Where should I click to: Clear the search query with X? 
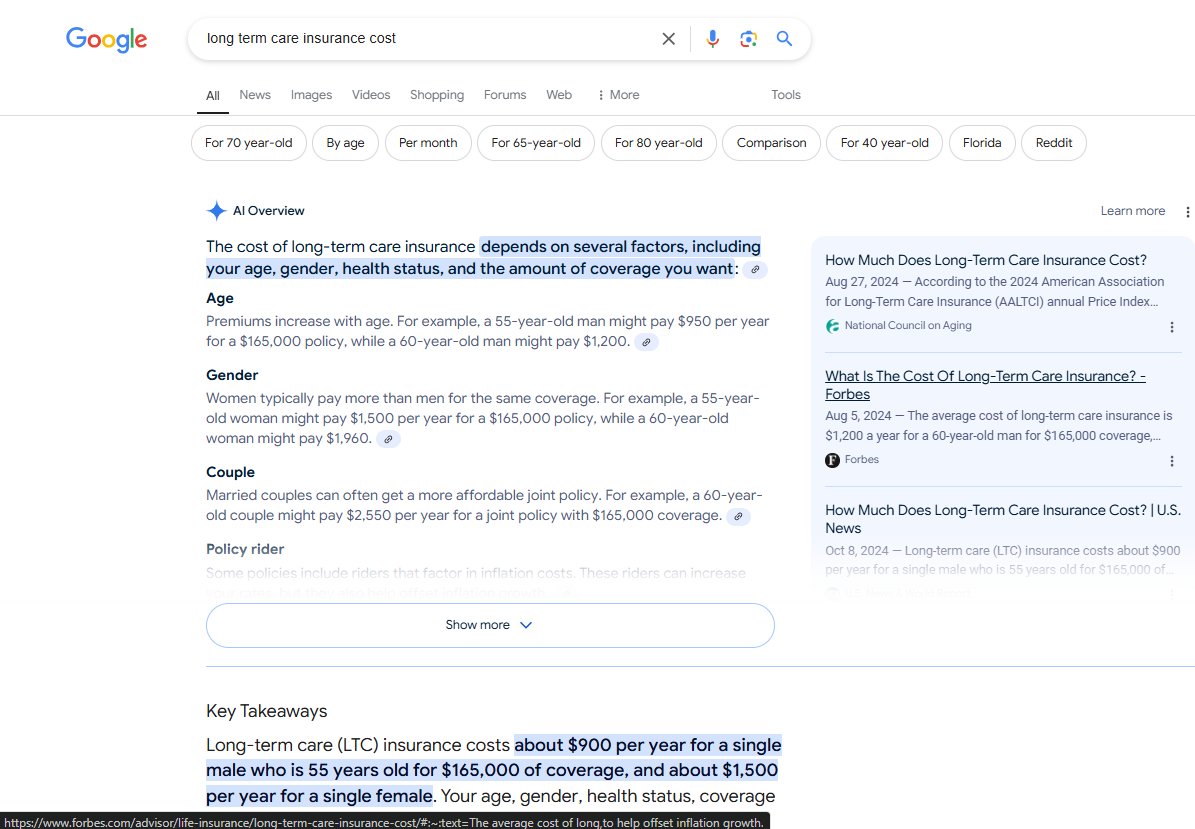pyautogui.click(x=668, y=39)
